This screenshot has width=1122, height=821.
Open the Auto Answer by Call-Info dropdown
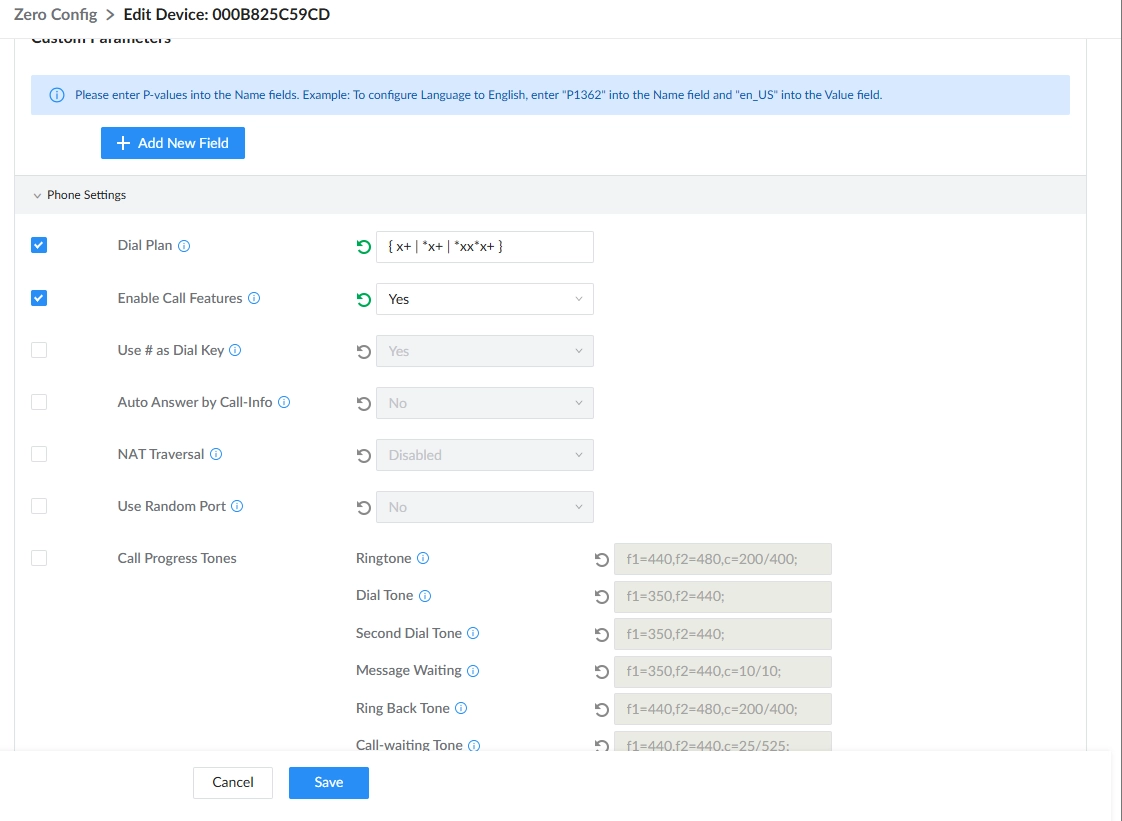coord(484,403)
